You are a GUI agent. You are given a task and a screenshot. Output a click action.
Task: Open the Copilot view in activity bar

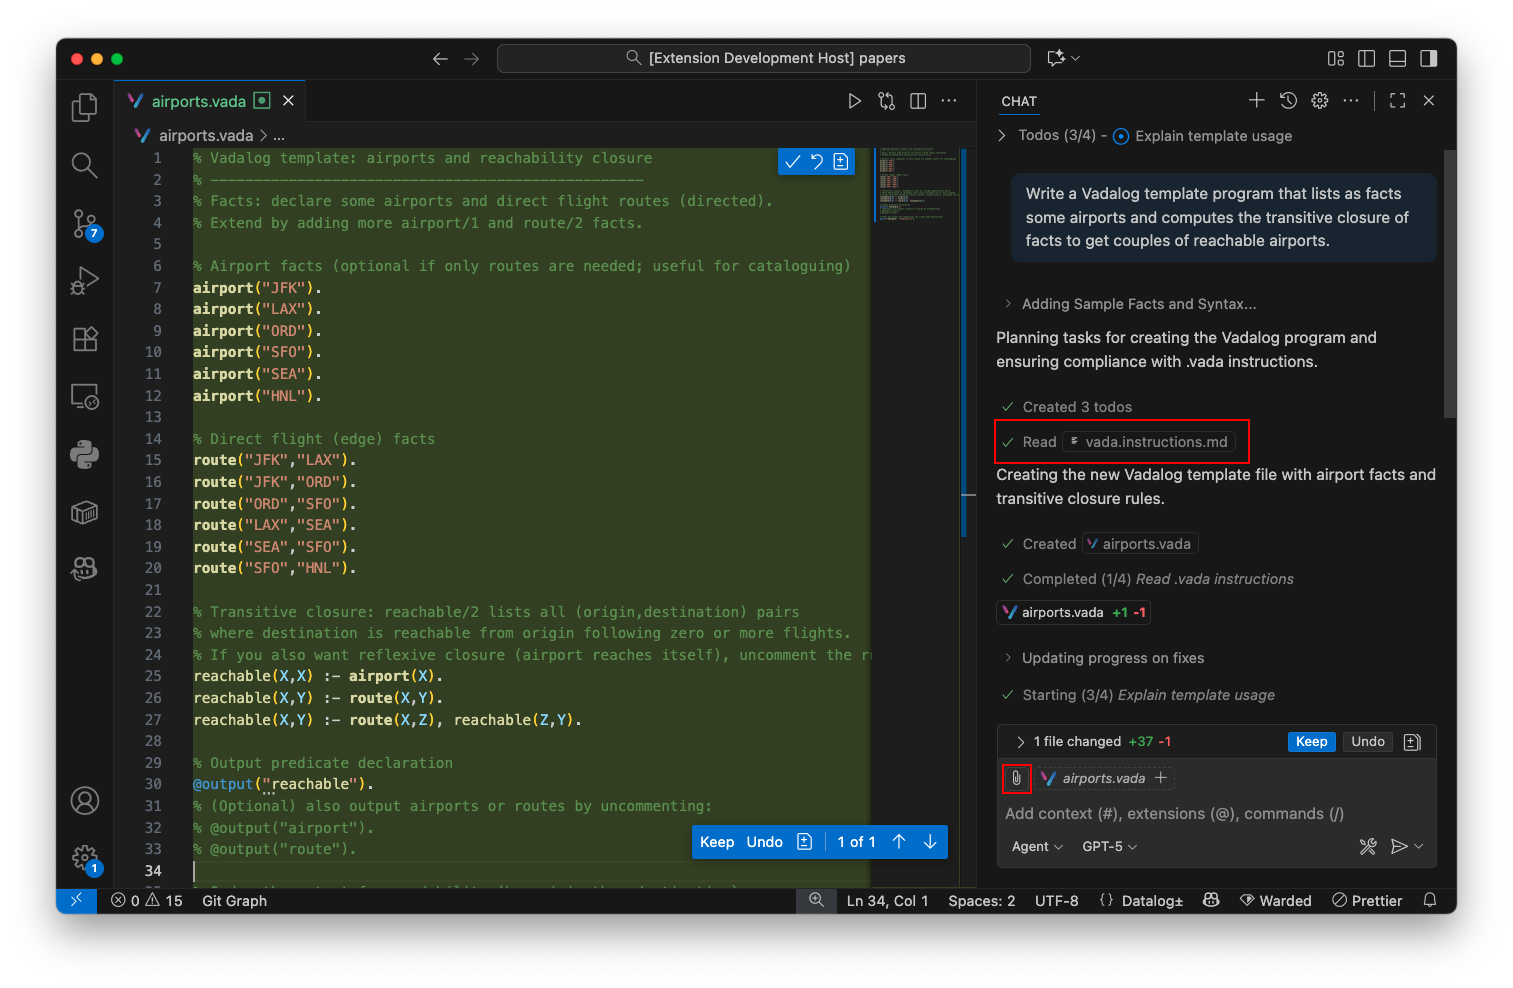click(x=85, y=569)
